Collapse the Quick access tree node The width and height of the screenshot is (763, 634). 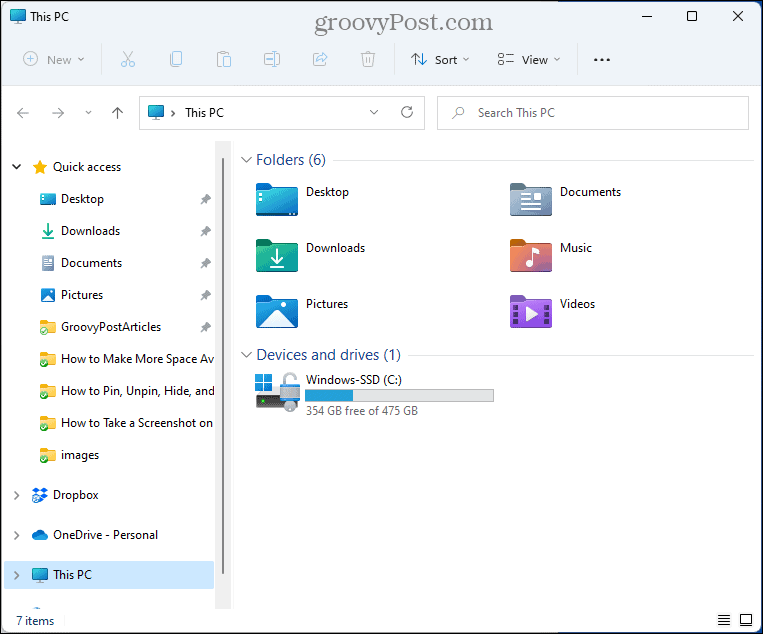click(17, 167)
